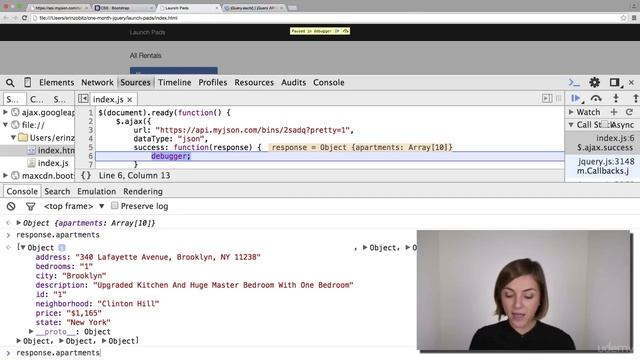Click the browser address bar
The width and height of the screenshot is (640, 360).
(x=327, y=18)
